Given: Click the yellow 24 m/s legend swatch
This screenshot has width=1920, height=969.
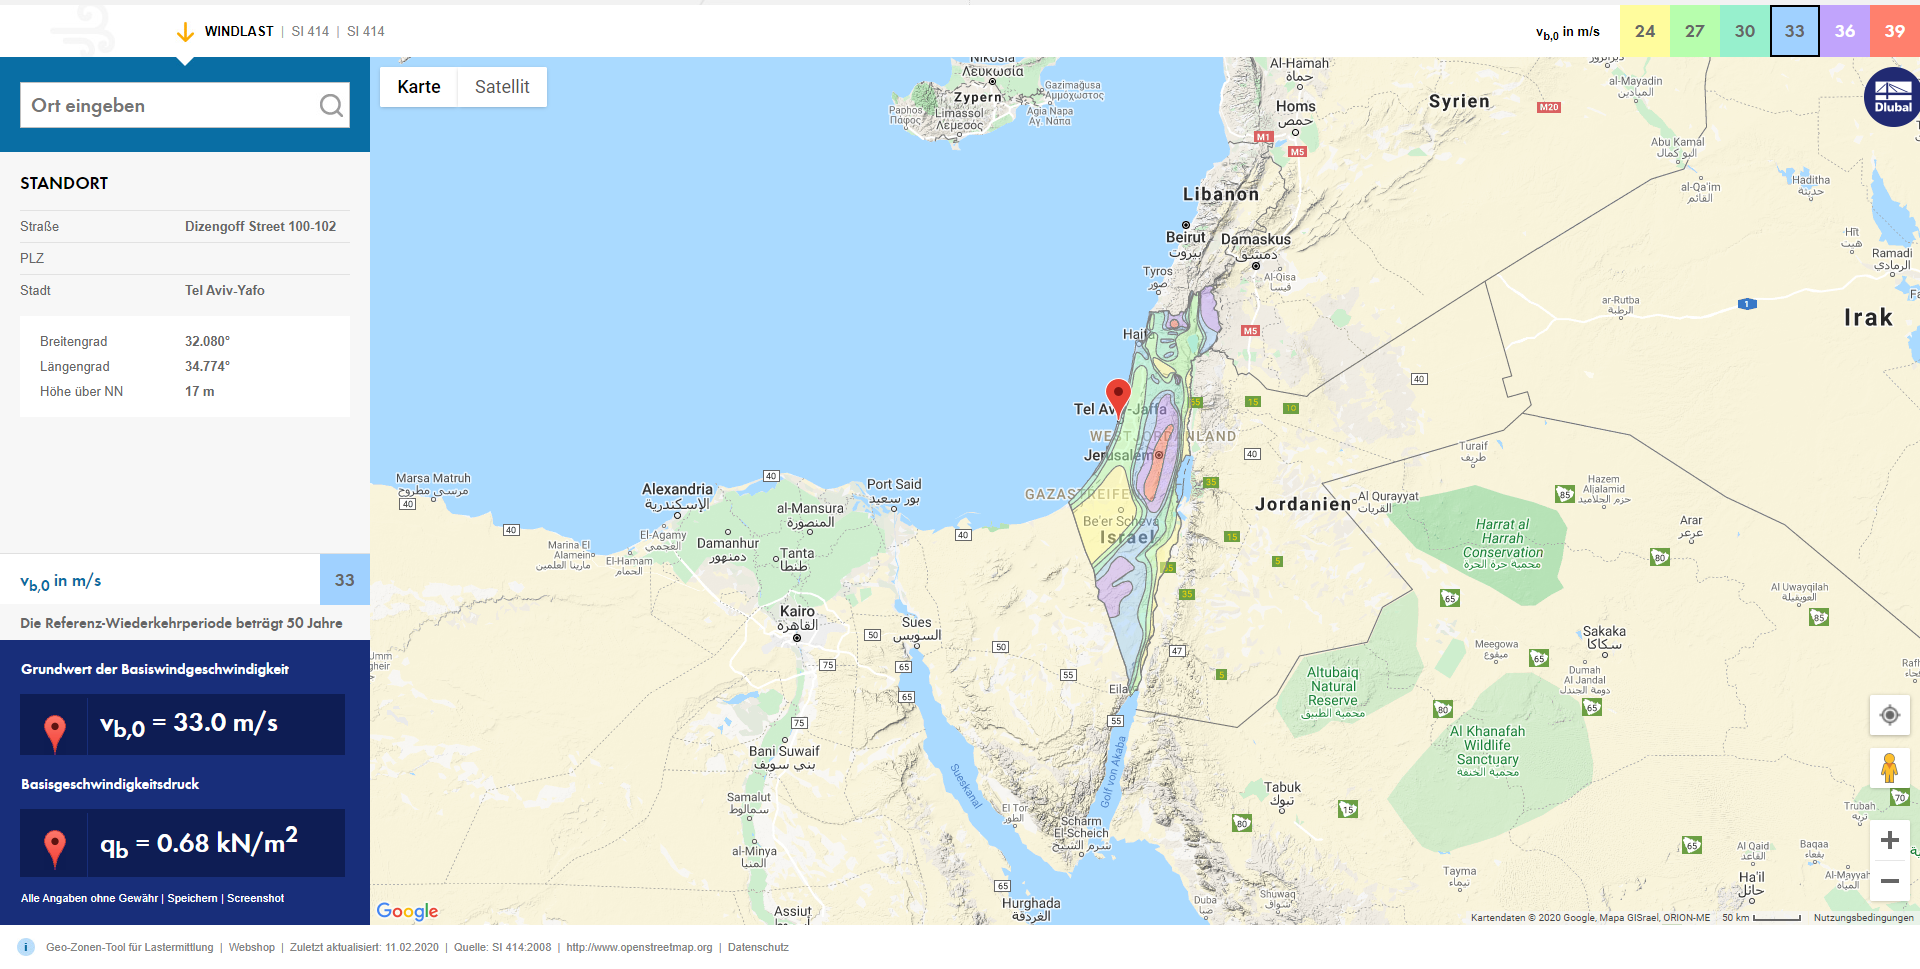Looking at the screenshot, I should [x=1645, y=31].
